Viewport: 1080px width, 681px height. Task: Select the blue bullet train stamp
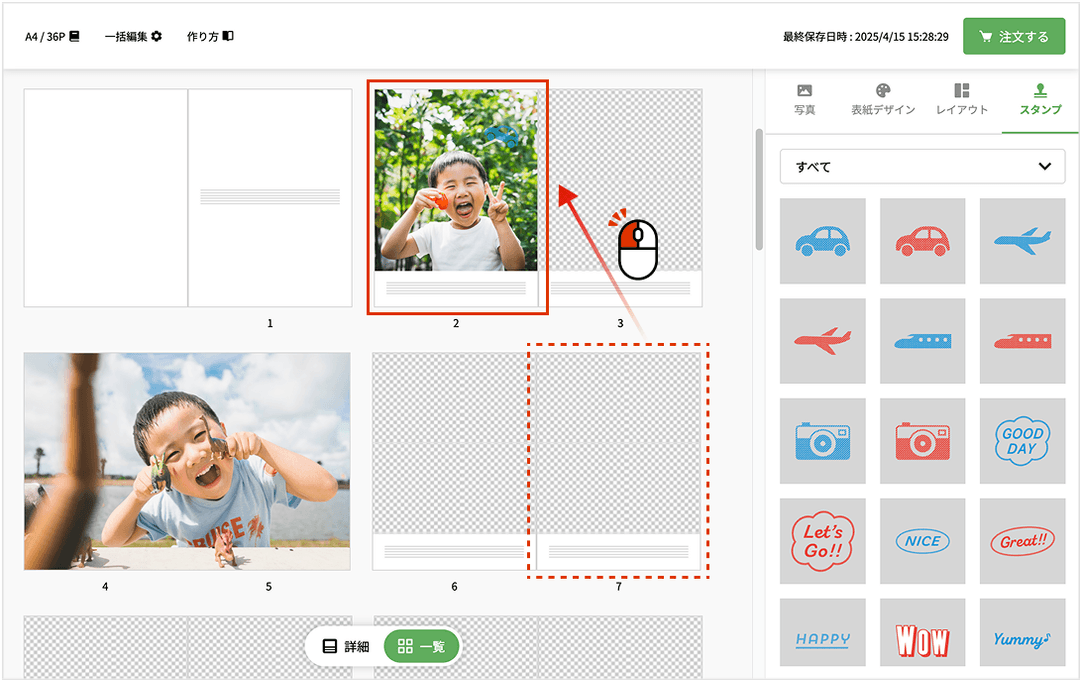pos(922,341)
